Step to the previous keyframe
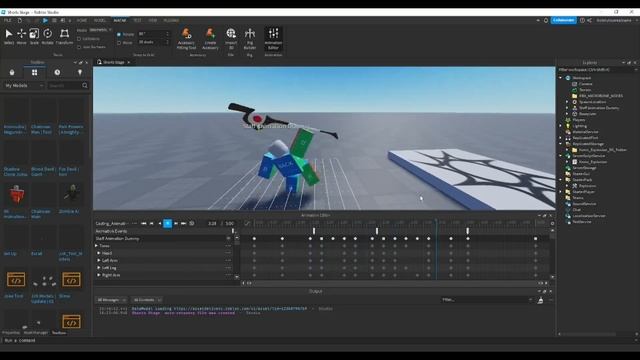The width and height of the screenshot is (640, 360). coord(152,223)
